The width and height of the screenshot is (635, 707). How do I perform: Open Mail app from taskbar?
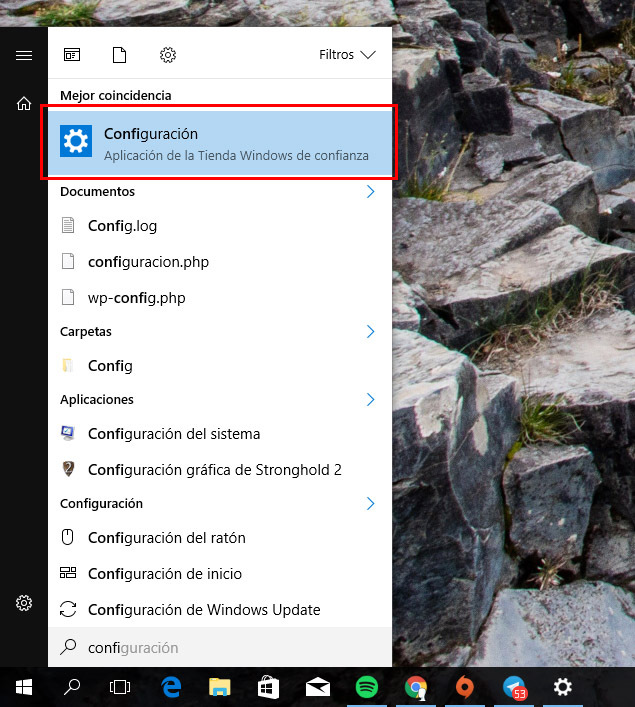[318, 687]
